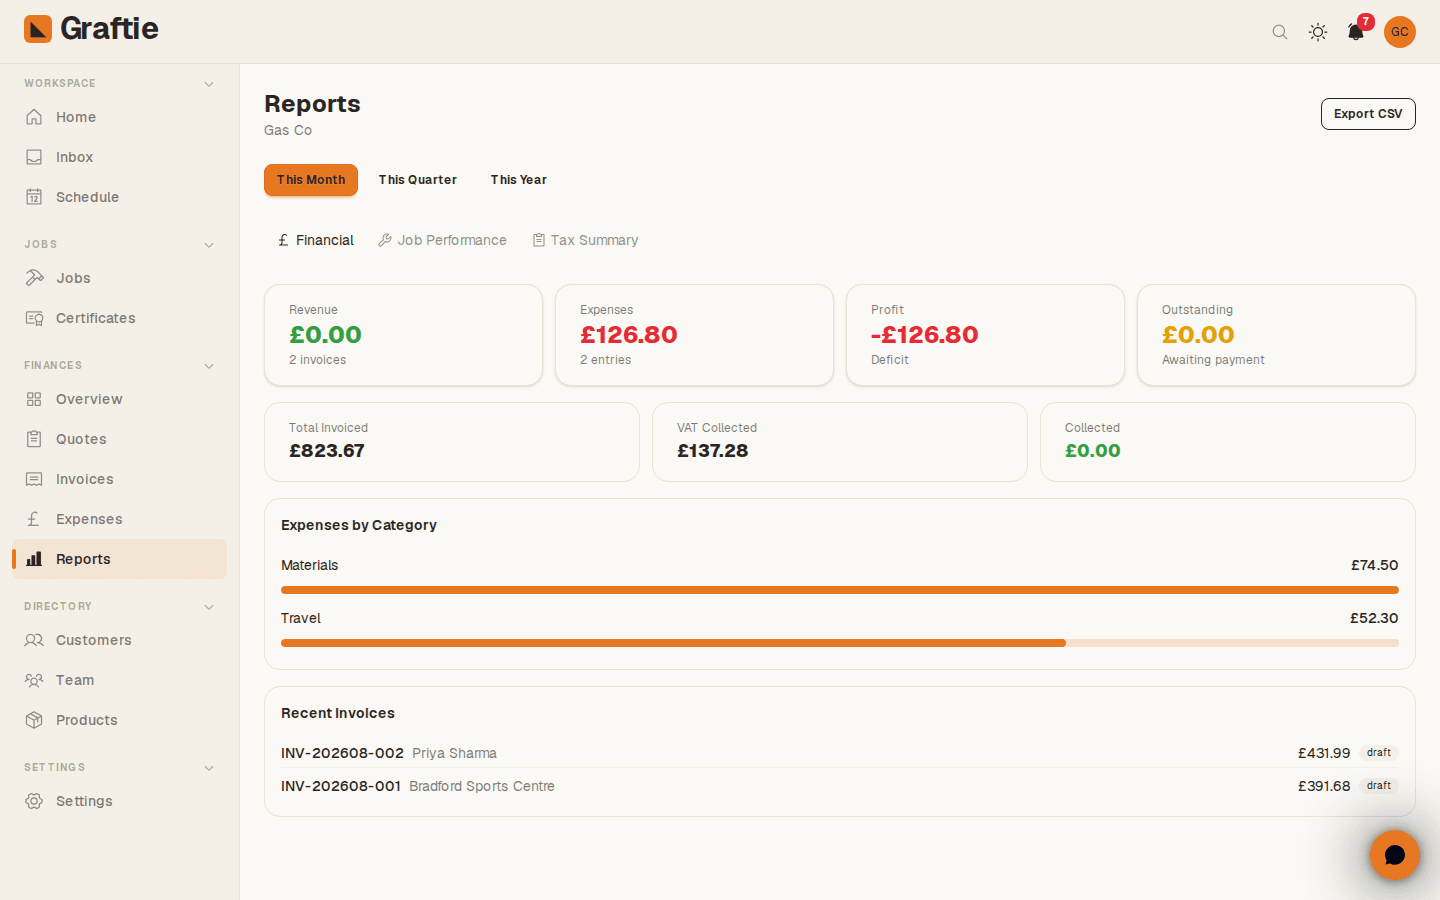
Task: Open the GC user avatar menu
Action: [x=1400, y=32]
